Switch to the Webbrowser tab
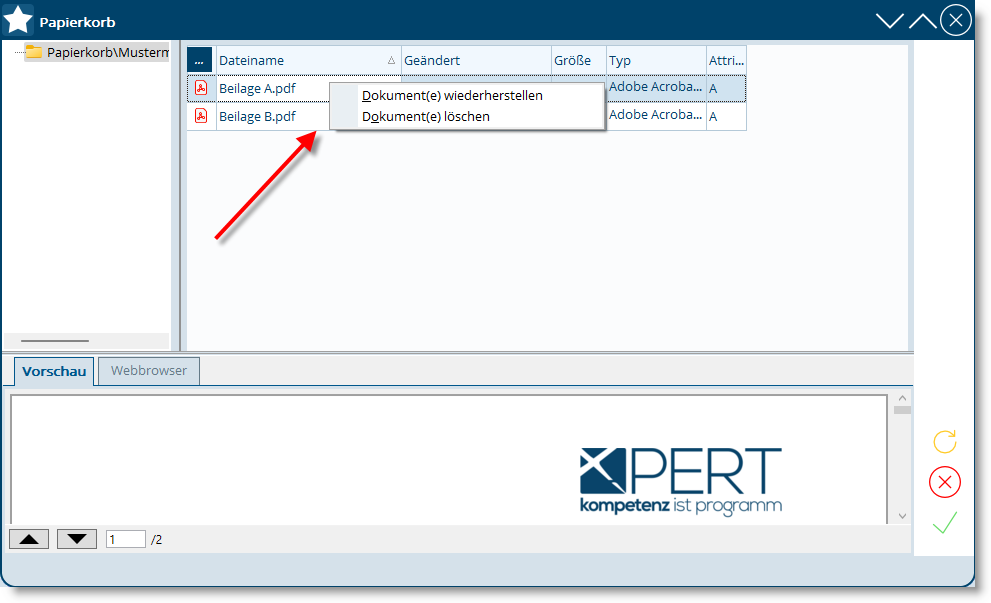The width and height of the screenshot is (991, 603). point(149,371)
